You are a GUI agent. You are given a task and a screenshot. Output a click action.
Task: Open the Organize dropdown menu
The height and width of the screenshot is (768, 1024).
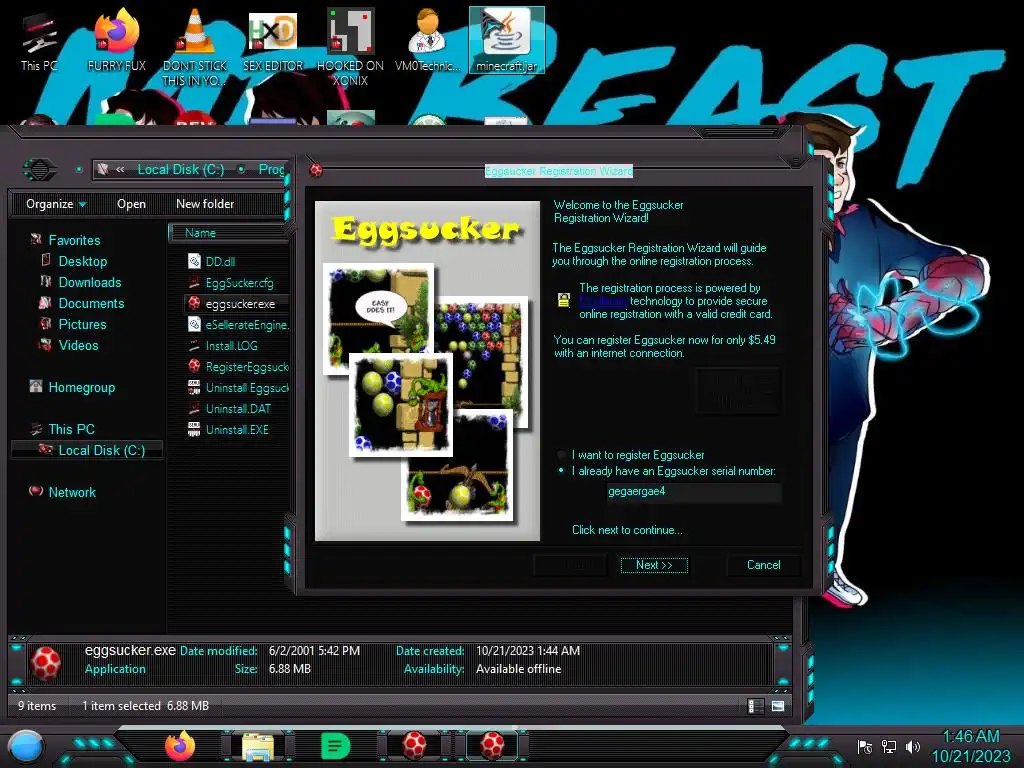click(56, 204)
